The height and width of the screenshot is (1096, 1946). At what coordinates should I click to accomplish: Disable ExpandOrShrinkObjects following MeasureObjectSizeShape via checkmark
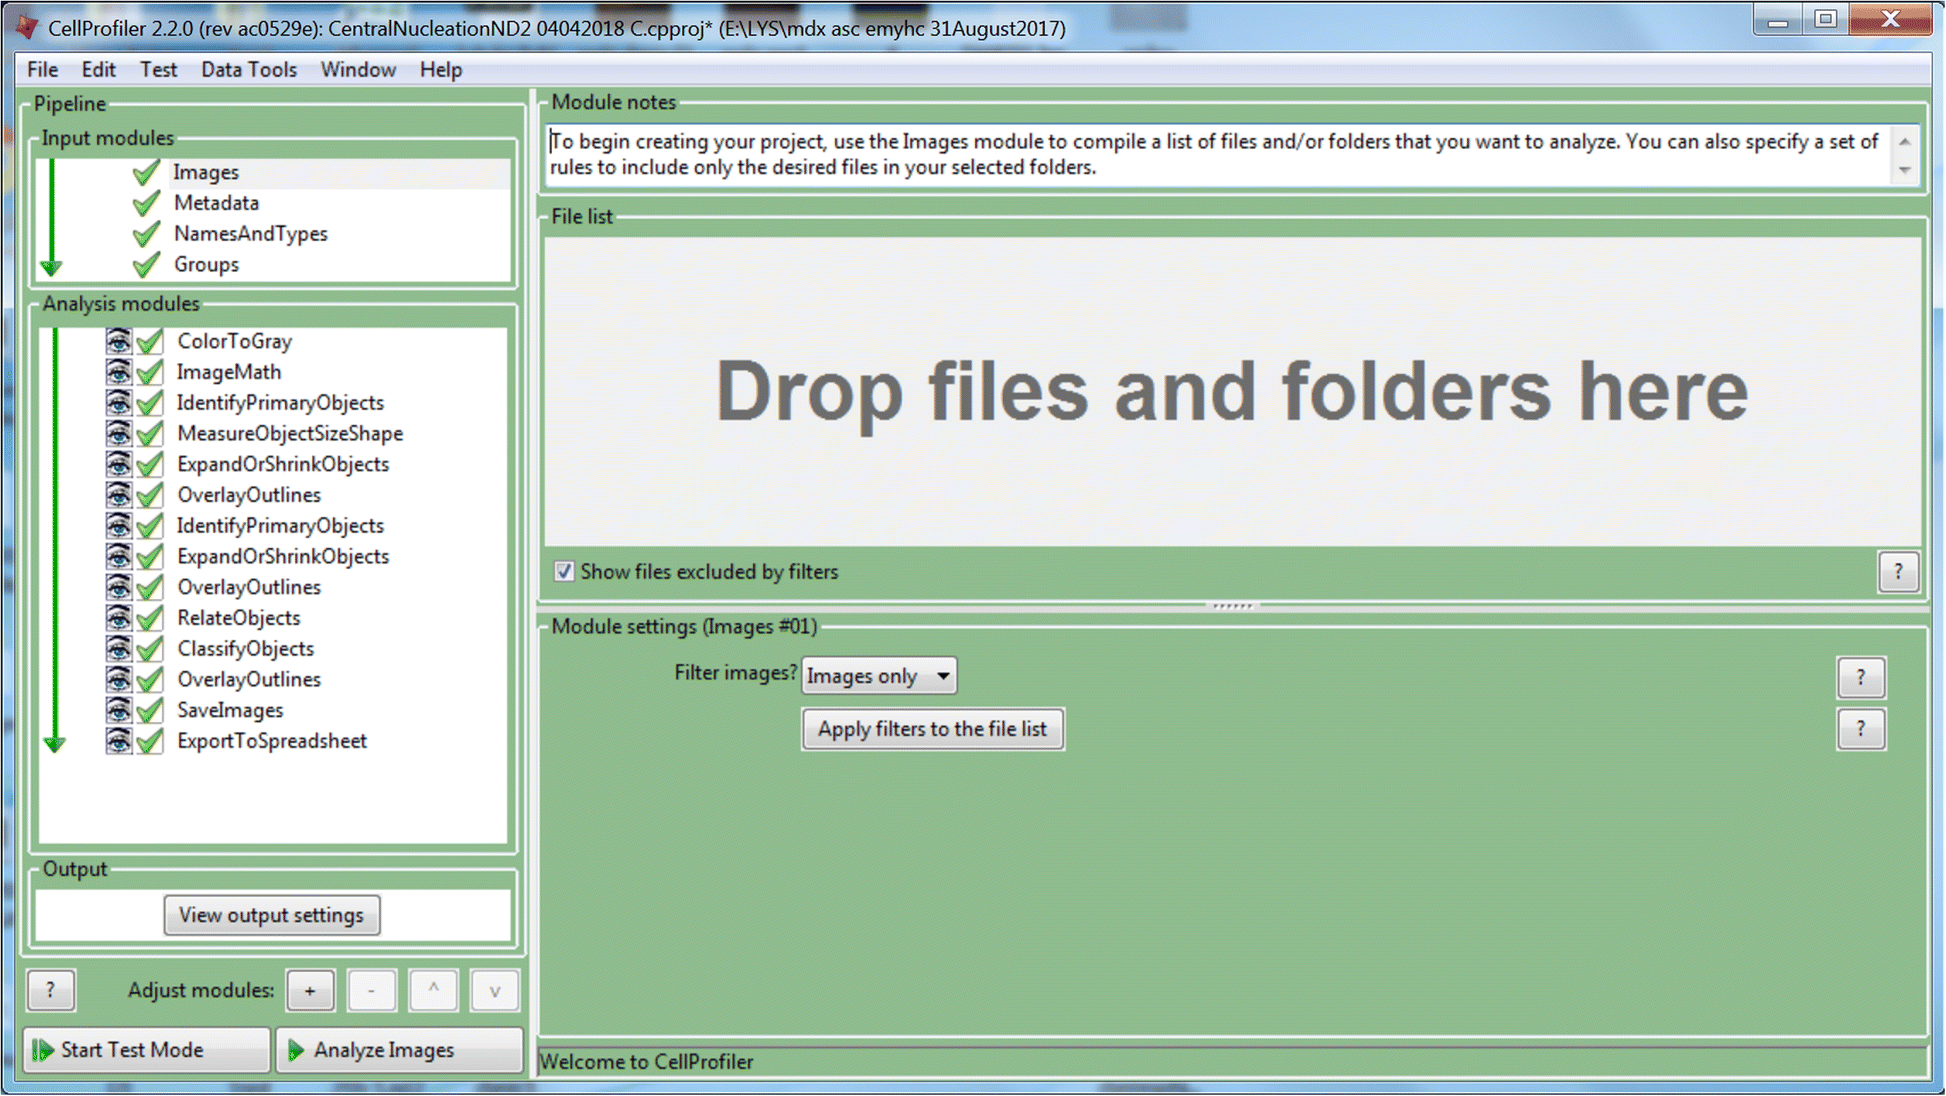[150, 464]
